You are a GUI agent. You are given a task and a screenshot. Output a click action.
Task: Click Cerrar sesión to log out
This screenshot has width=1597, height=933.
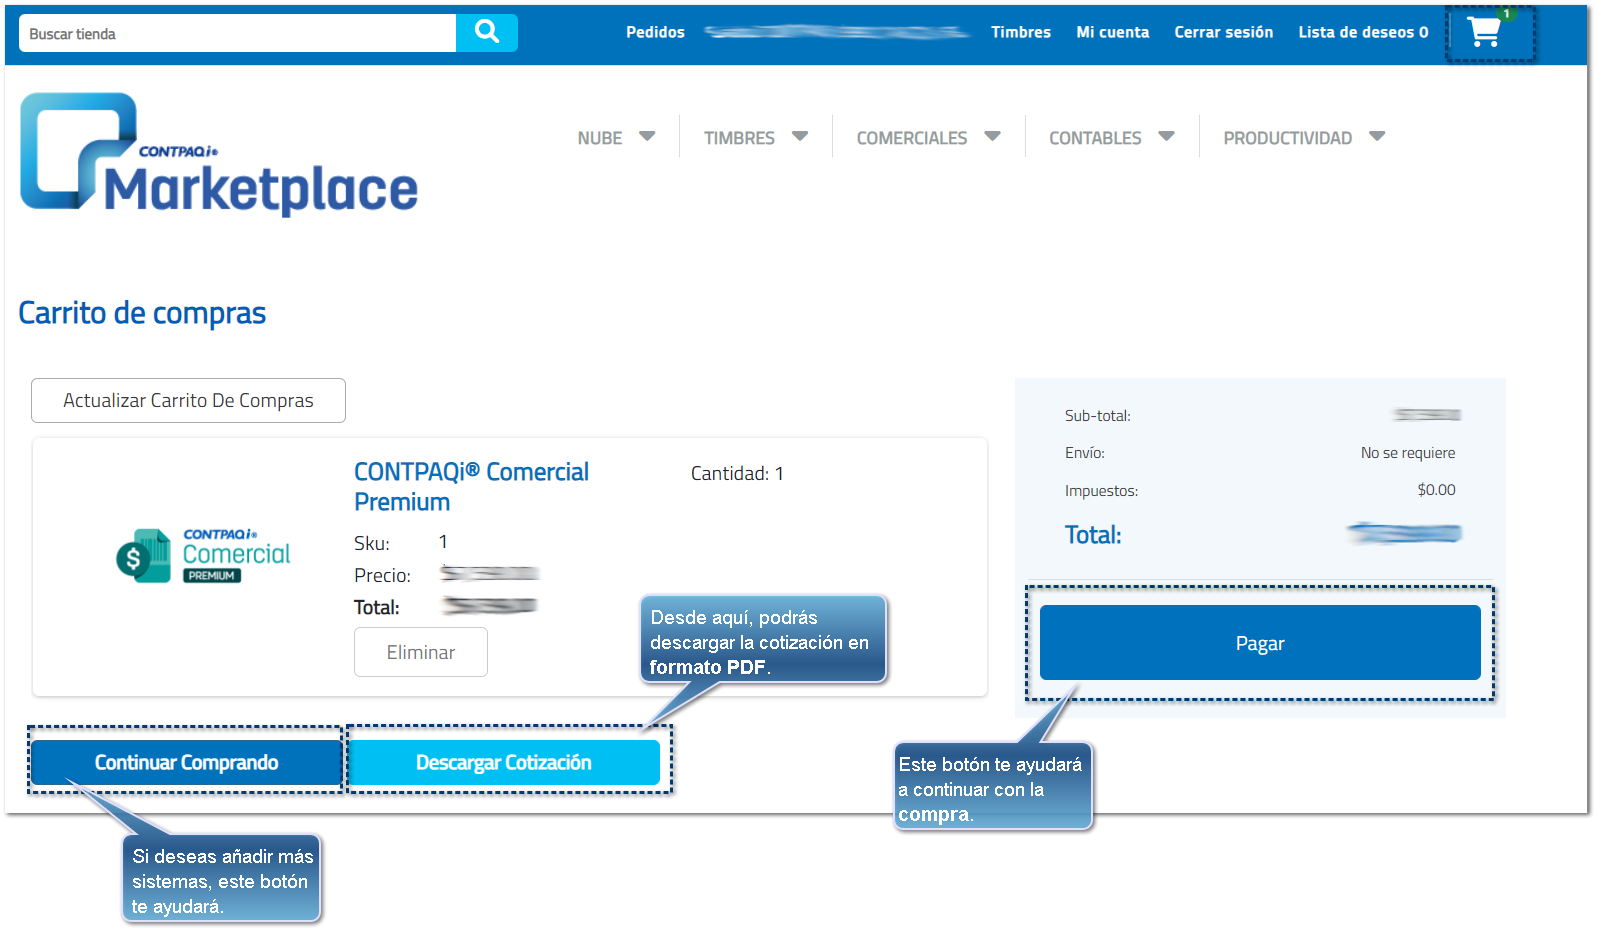point(1223,32)
